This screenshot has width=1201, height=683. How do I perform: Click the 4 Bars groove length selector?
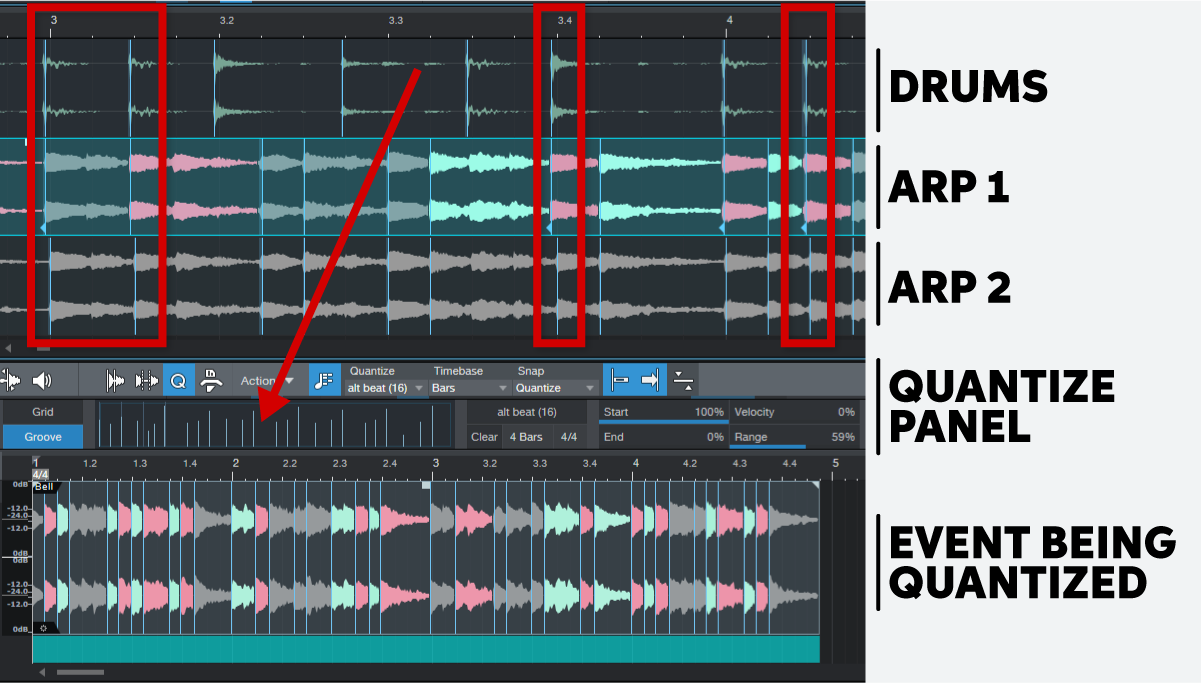tap(527, 436)
